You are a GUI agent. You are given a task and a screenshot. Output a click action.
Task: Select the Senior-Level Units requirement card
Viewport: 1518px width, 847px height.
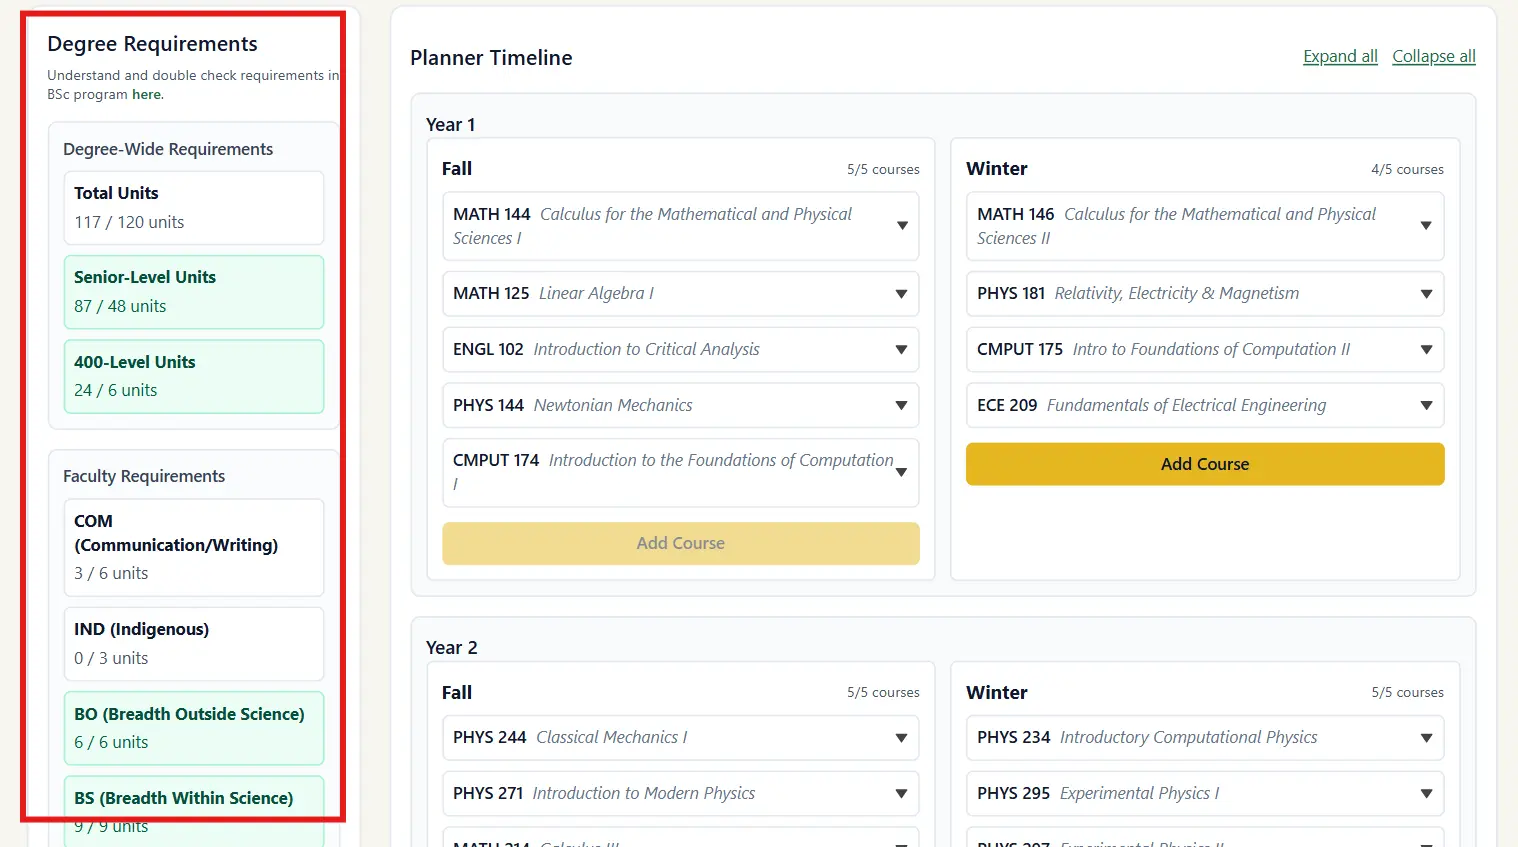(193, 292)
